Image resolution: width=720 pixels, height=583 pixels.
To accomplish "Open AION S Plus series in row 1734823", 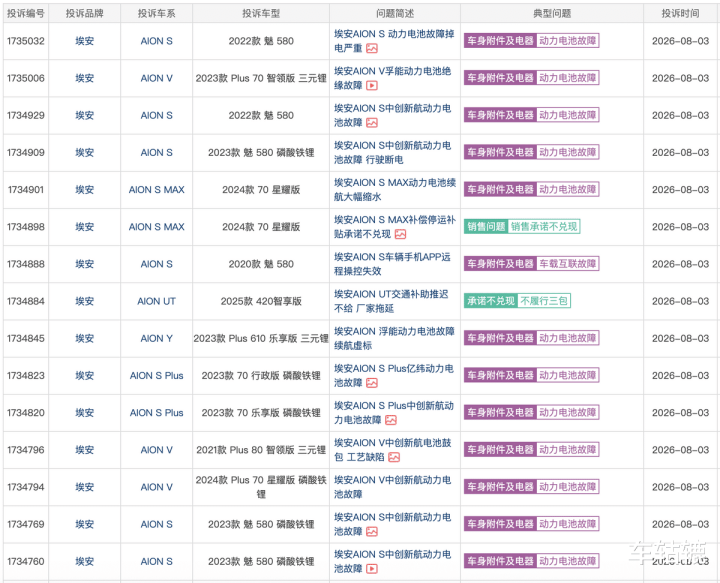I will (x=157, y=376).
